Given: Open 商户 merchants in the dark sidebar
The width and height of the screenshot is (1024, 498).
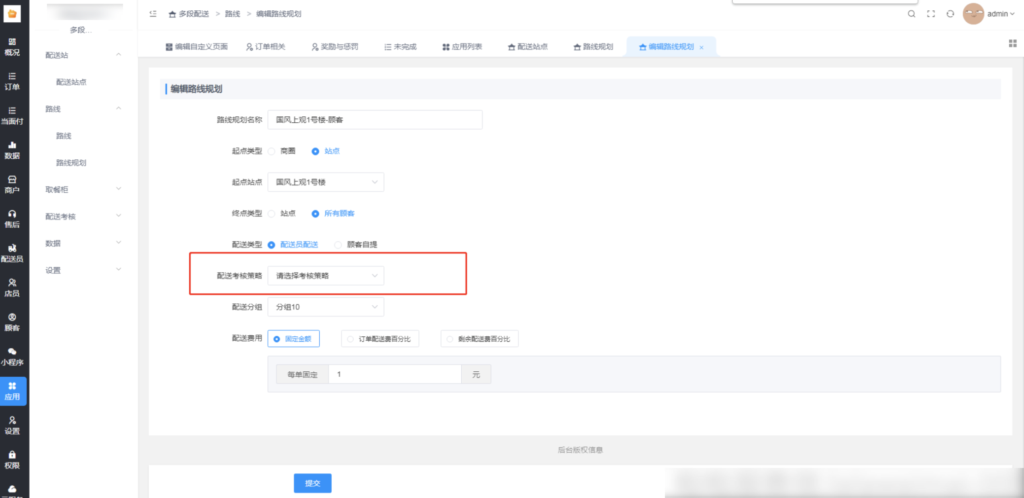Looking at the screenshot, I should (x=12, y=184).
